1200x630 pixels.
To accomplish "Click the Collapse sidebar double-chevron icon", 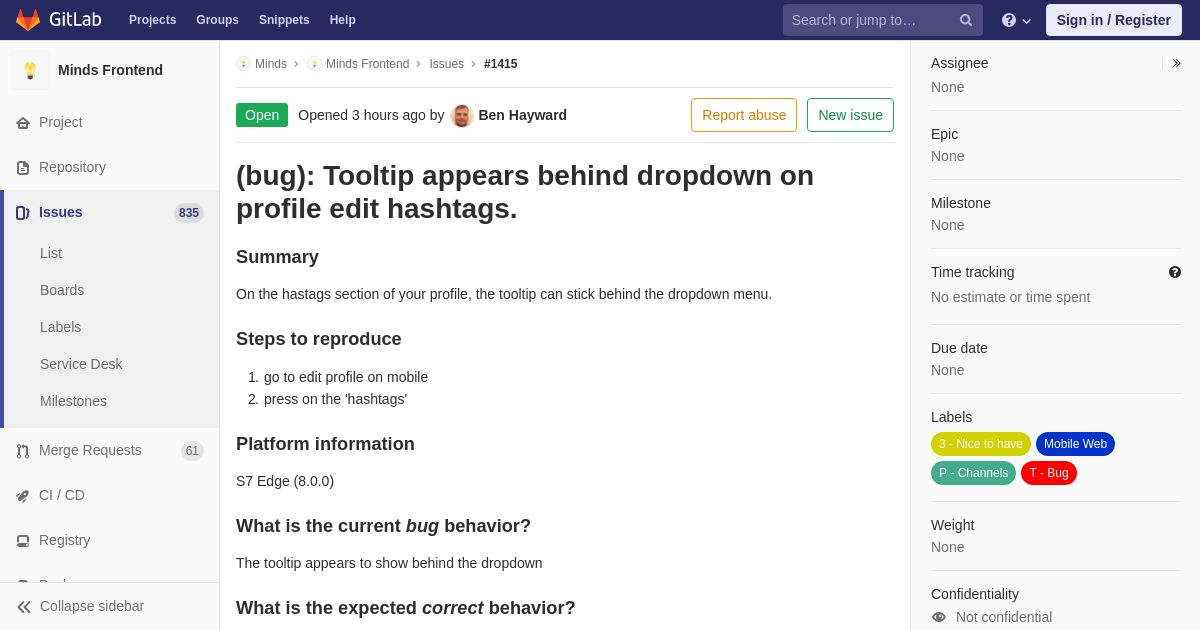I will pos(24,607).
